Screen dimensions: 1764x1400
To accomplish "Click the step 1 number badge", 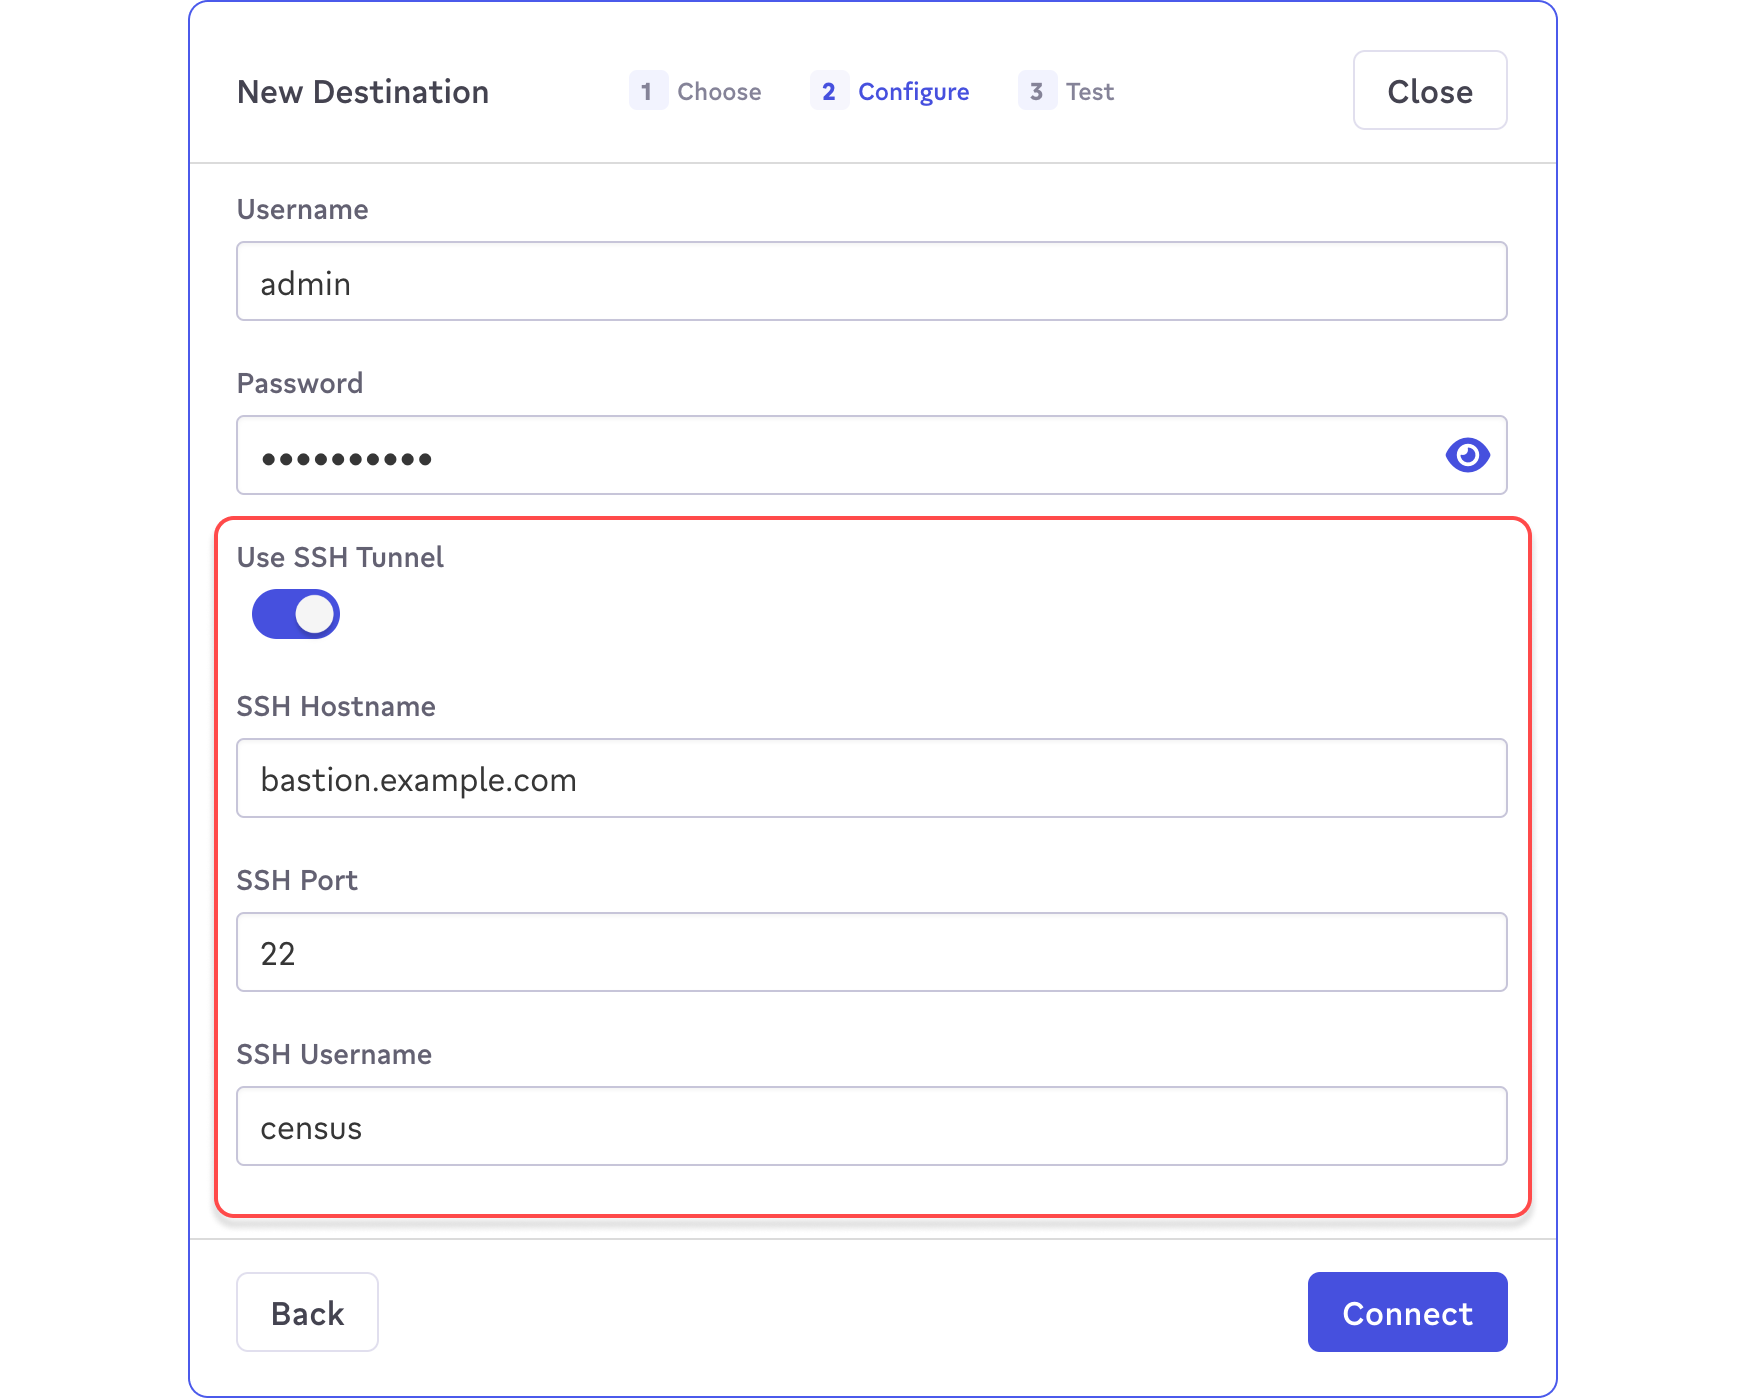I will click(x=647, y=91).
